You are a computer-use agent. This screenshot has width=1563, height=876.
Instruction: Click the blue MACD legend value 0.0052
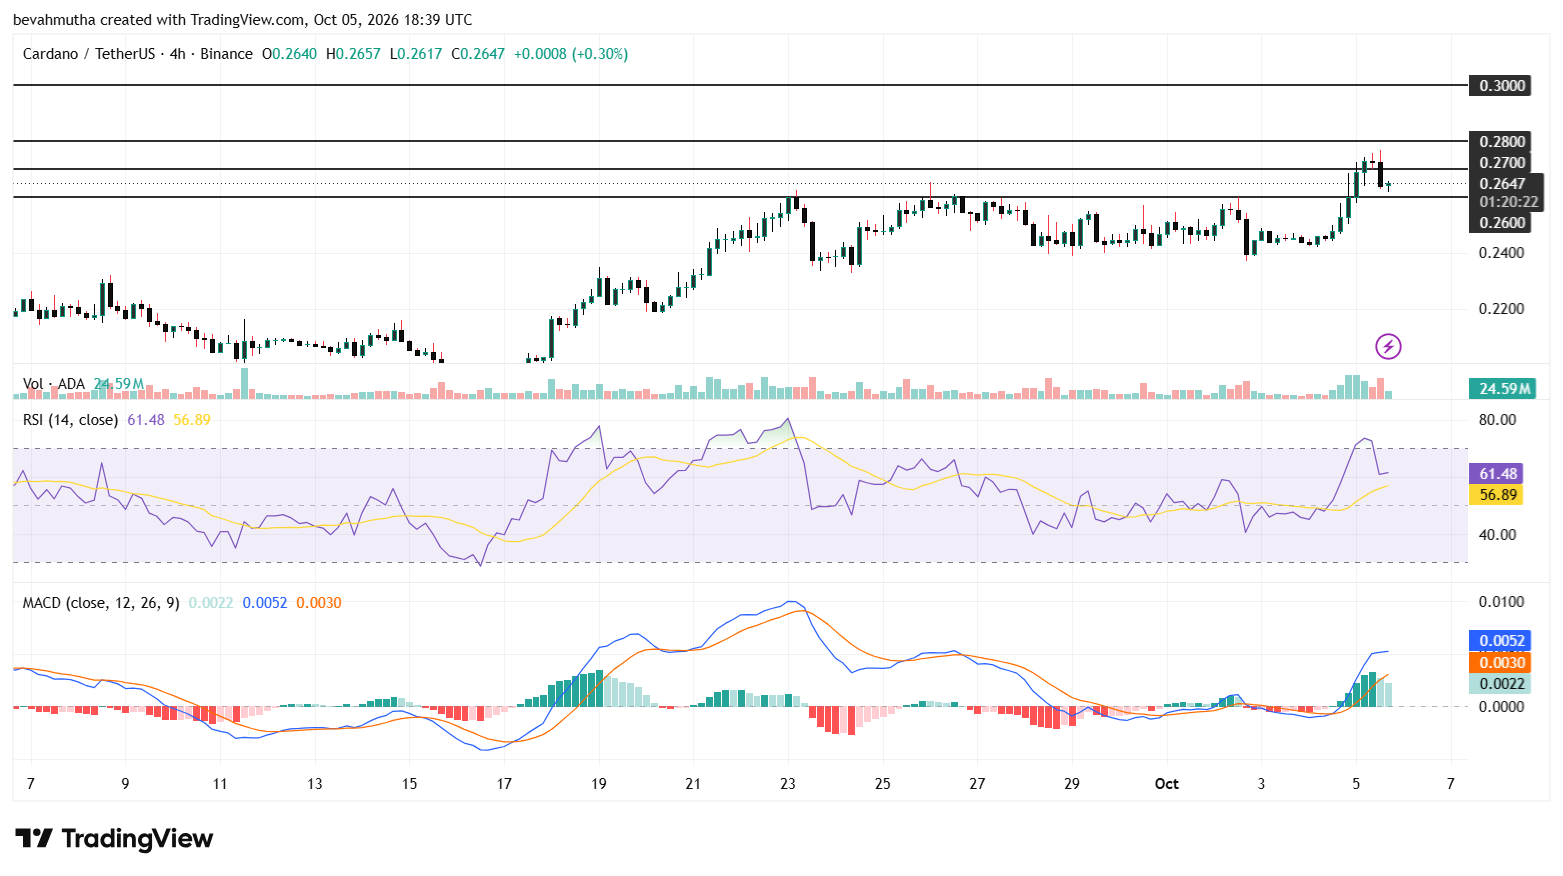point(265,603)
